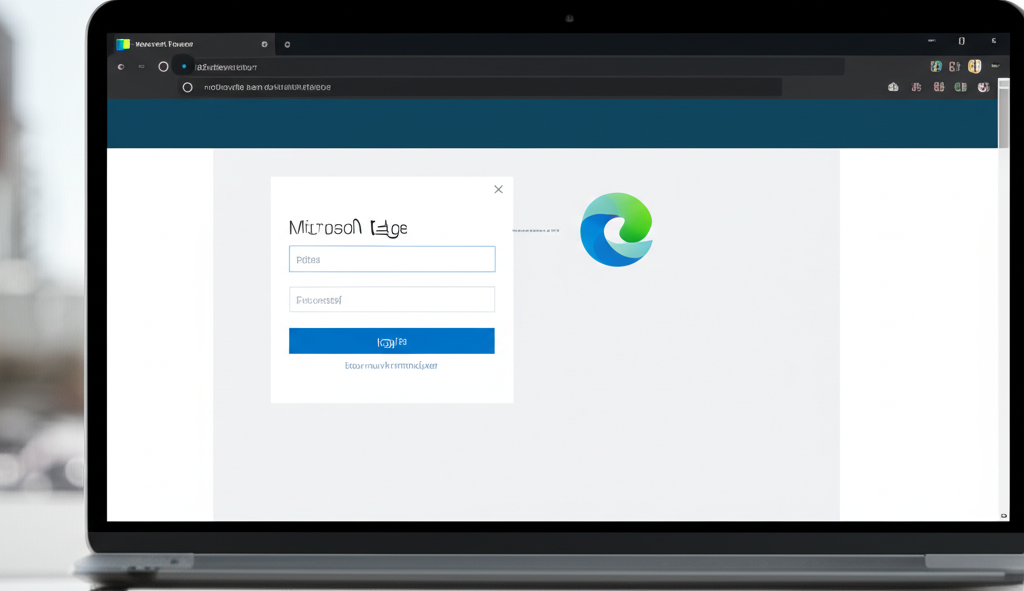Click the blue-teal extension icon in the toolbar
This screenshot has height=591, width=1024.
936,67
